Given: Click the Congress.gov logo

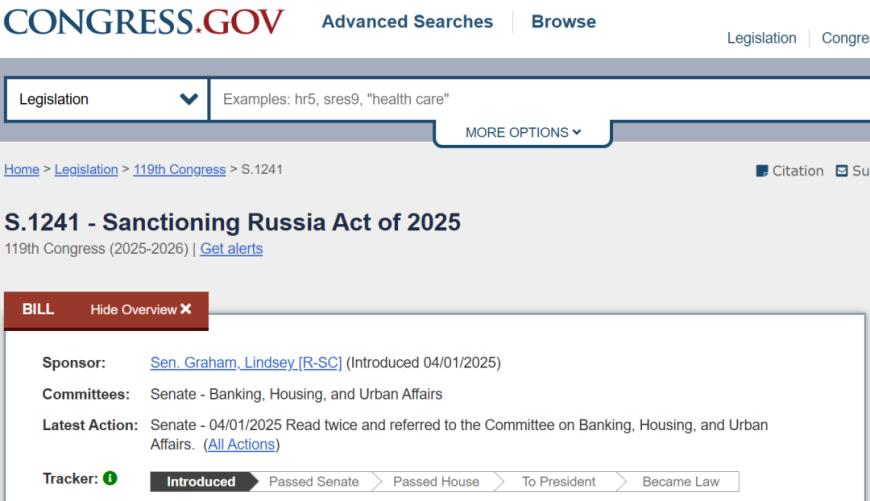Looking at the screenshot, I should 144,22.
